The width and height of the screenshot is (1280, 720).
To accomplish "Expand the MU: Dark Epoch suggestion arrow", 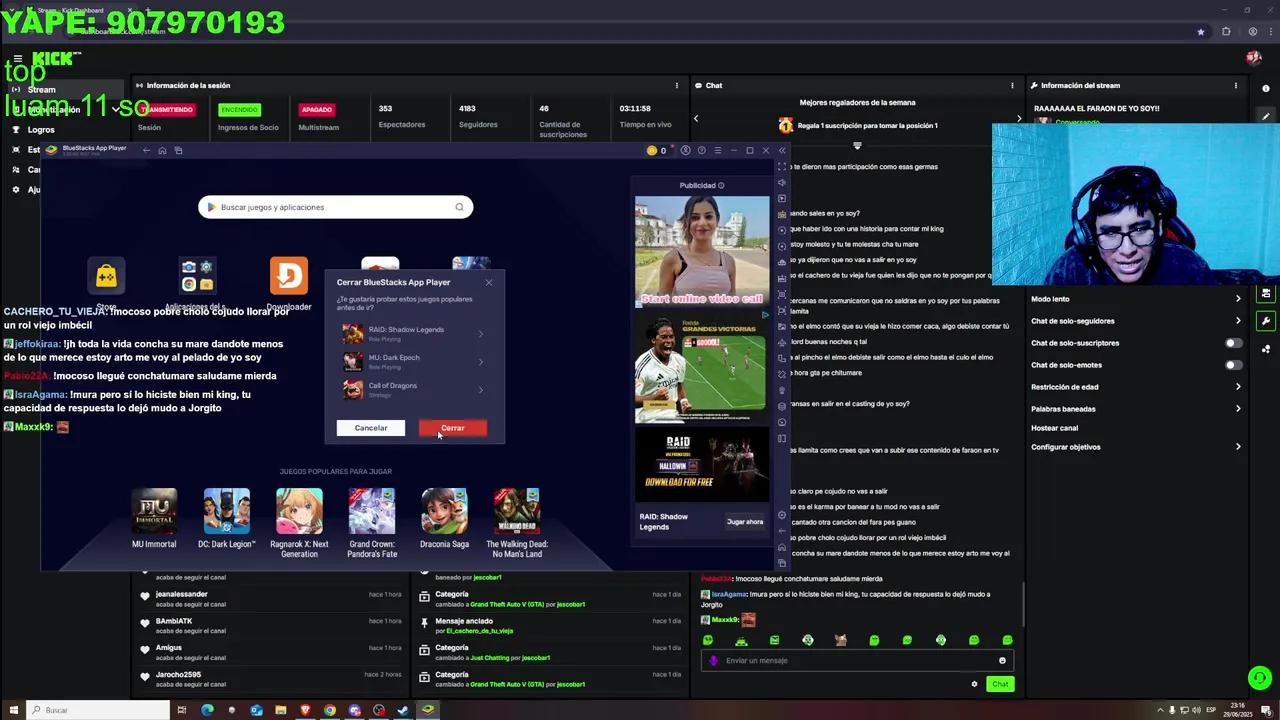I will [480, 362].
